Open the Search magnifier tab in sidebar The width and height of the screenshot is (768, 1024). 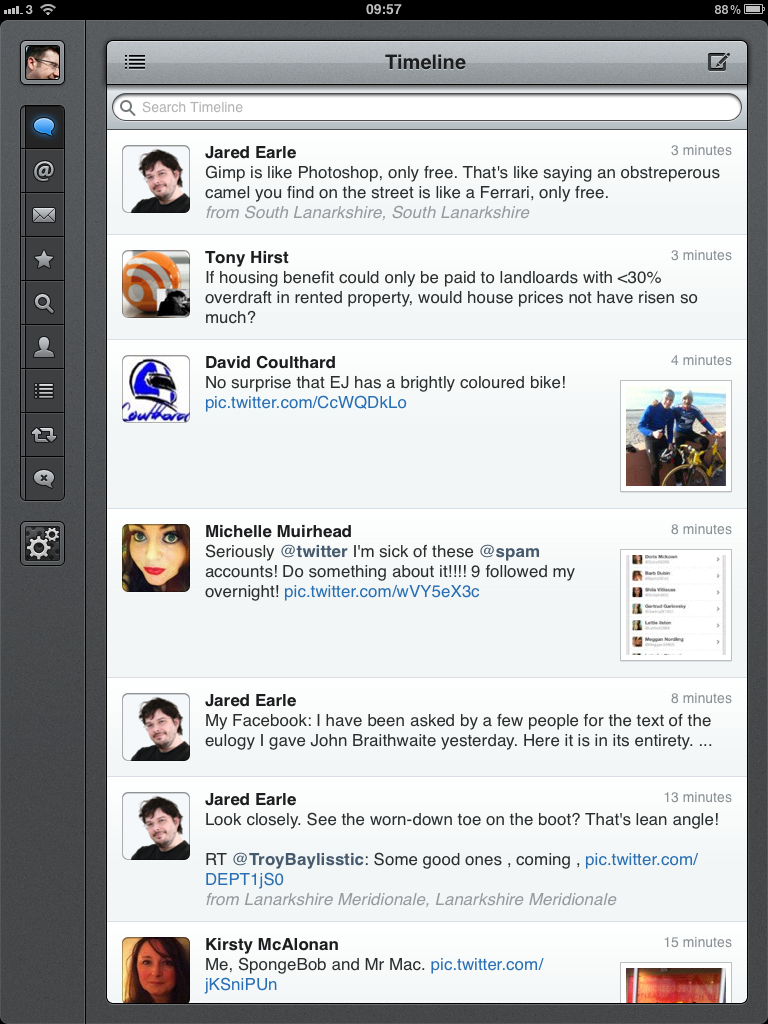point(43,303)
